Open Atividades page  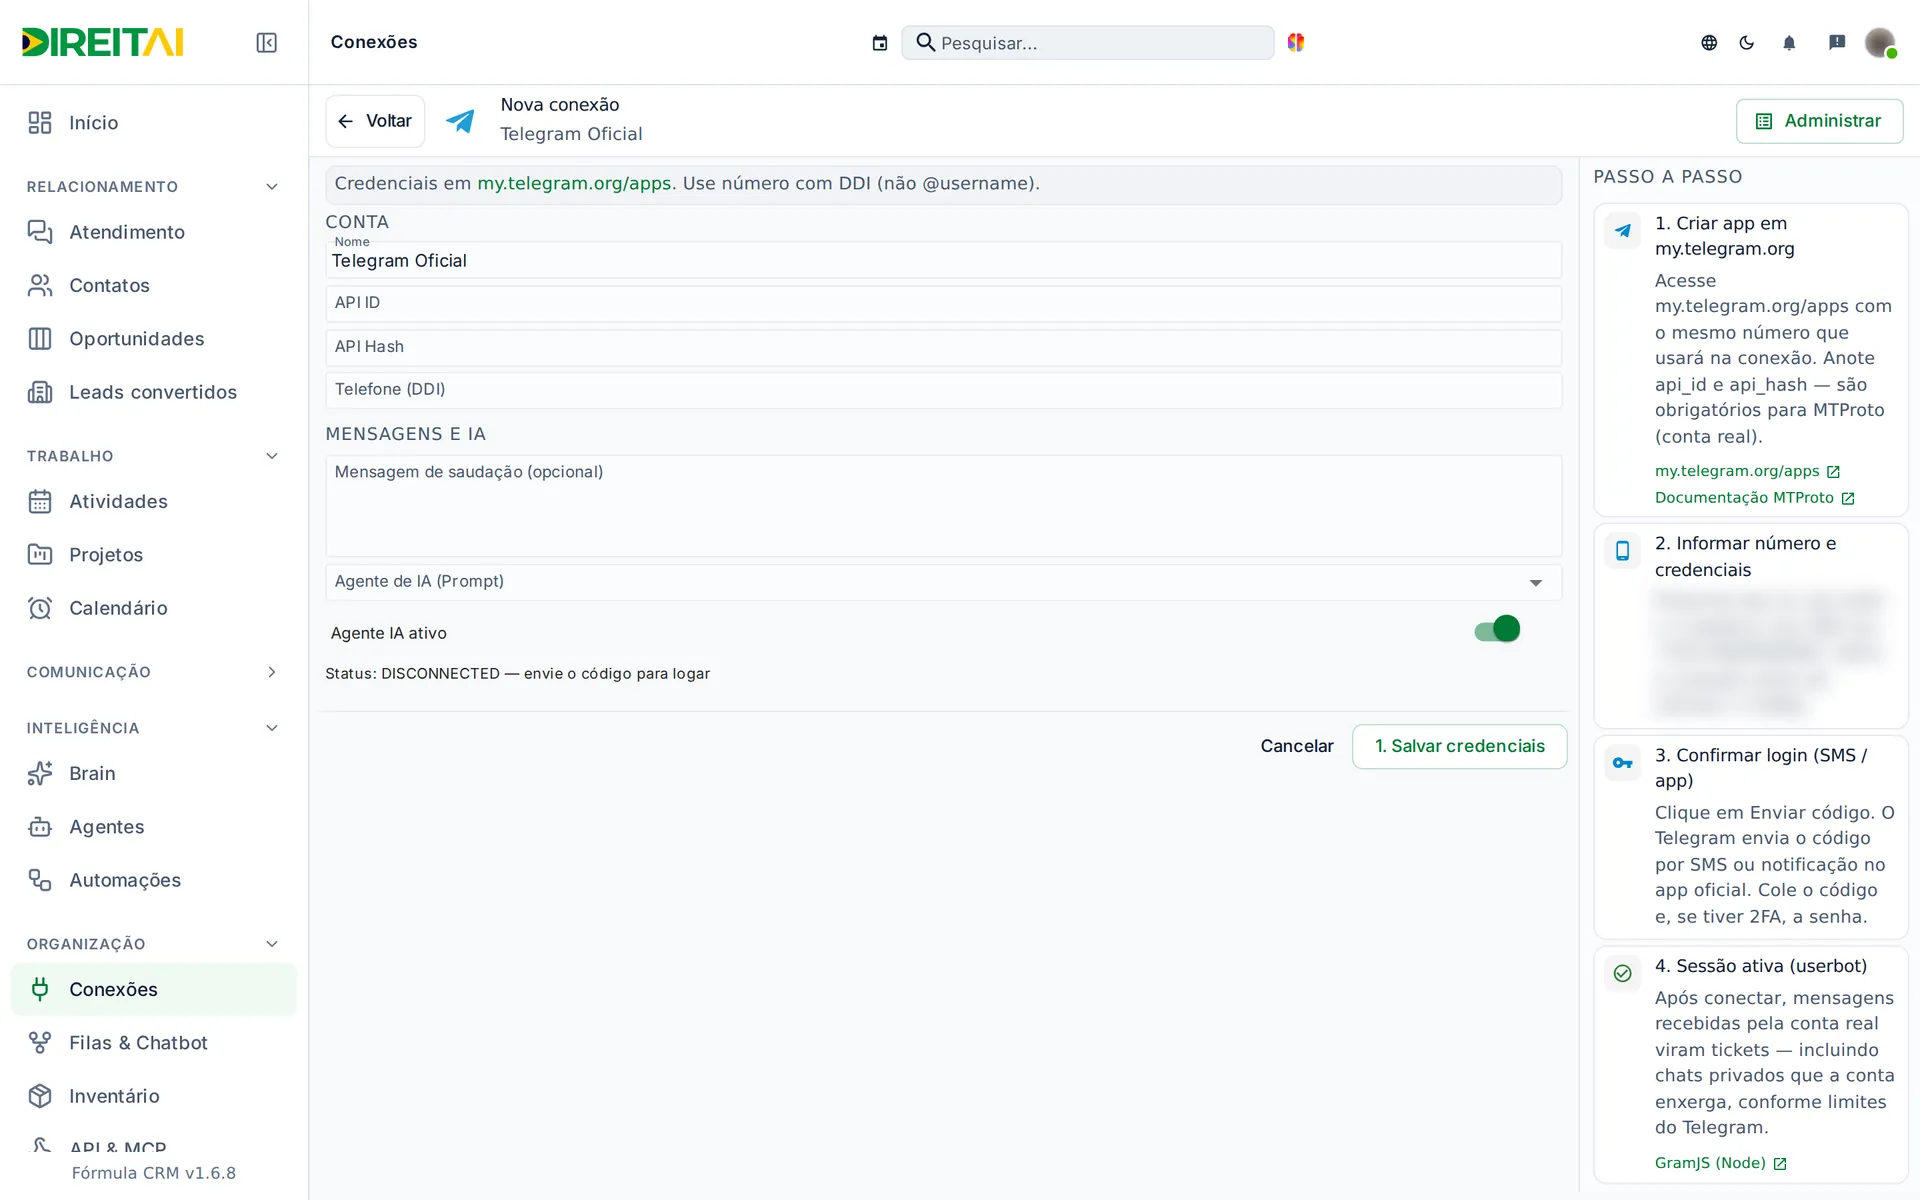pyautogui.click(x=154, y=502)
